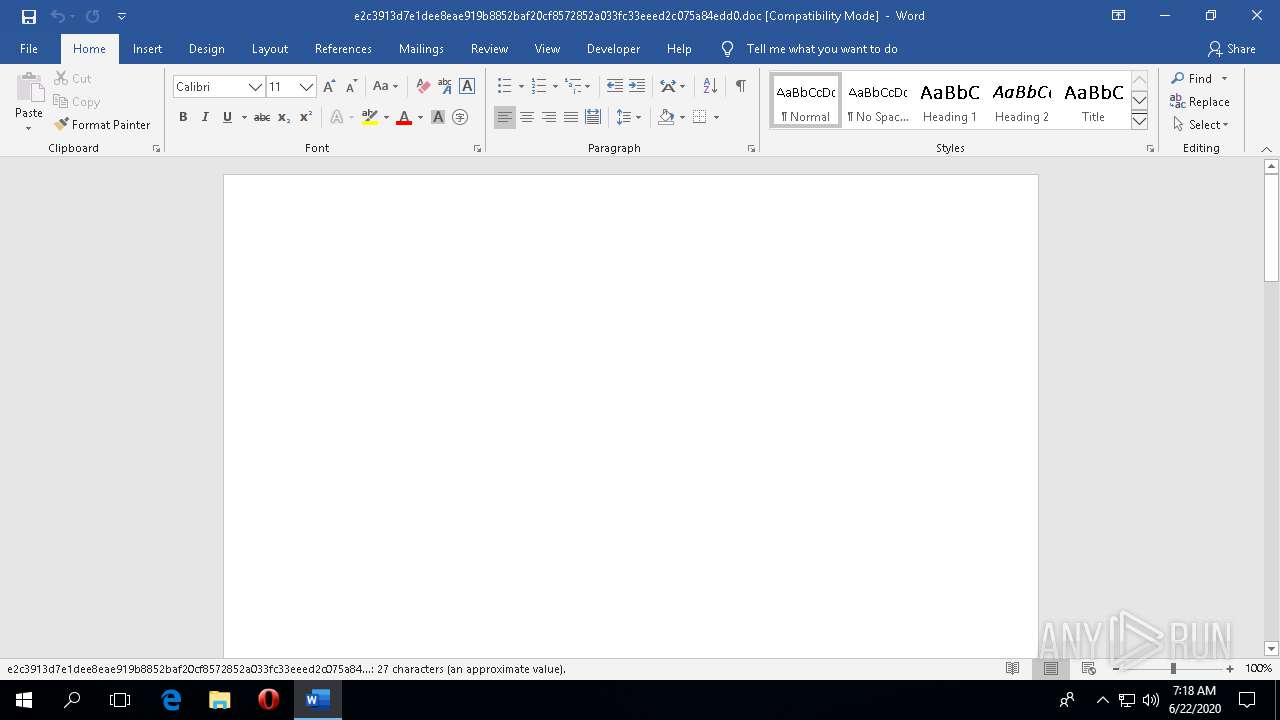Switch to the Layout tab
This screenshot has width=1280, height=720.
click(x=270, y=49)
